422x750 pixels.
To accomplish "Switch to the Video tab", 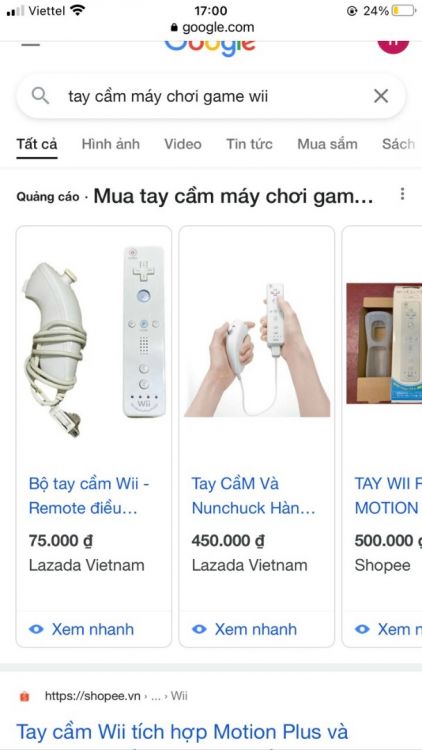I will pos(183,144).
